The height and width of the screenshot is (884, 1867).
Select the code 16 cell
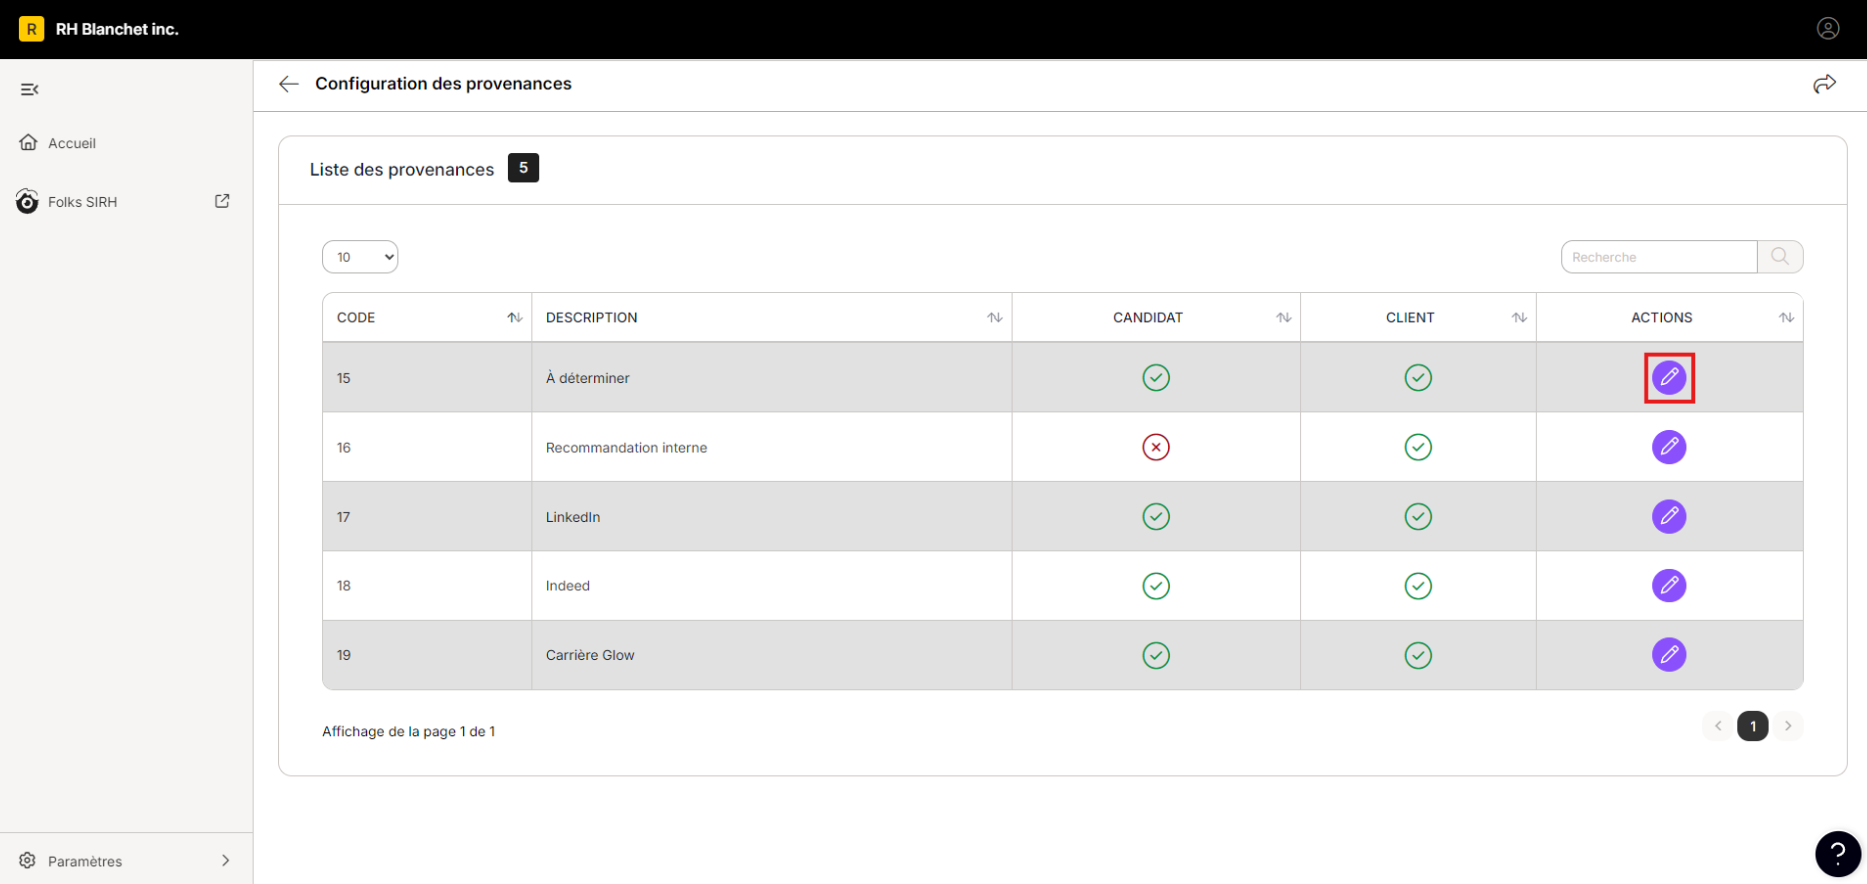(x=427, y=447)
